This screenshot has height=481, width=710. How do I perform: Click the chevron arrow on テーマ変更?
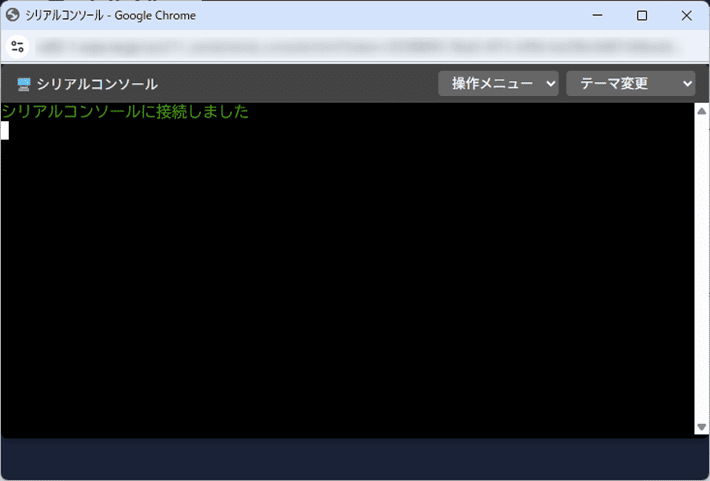point(686,84)
